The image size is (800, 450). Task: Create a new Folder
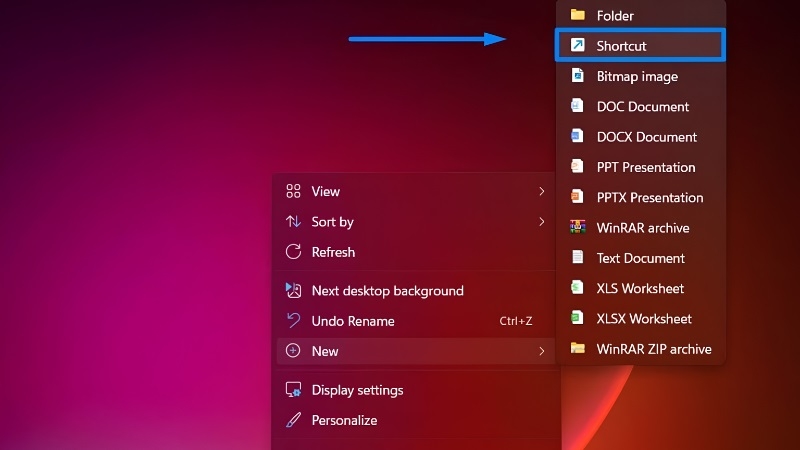click(640, 15)
